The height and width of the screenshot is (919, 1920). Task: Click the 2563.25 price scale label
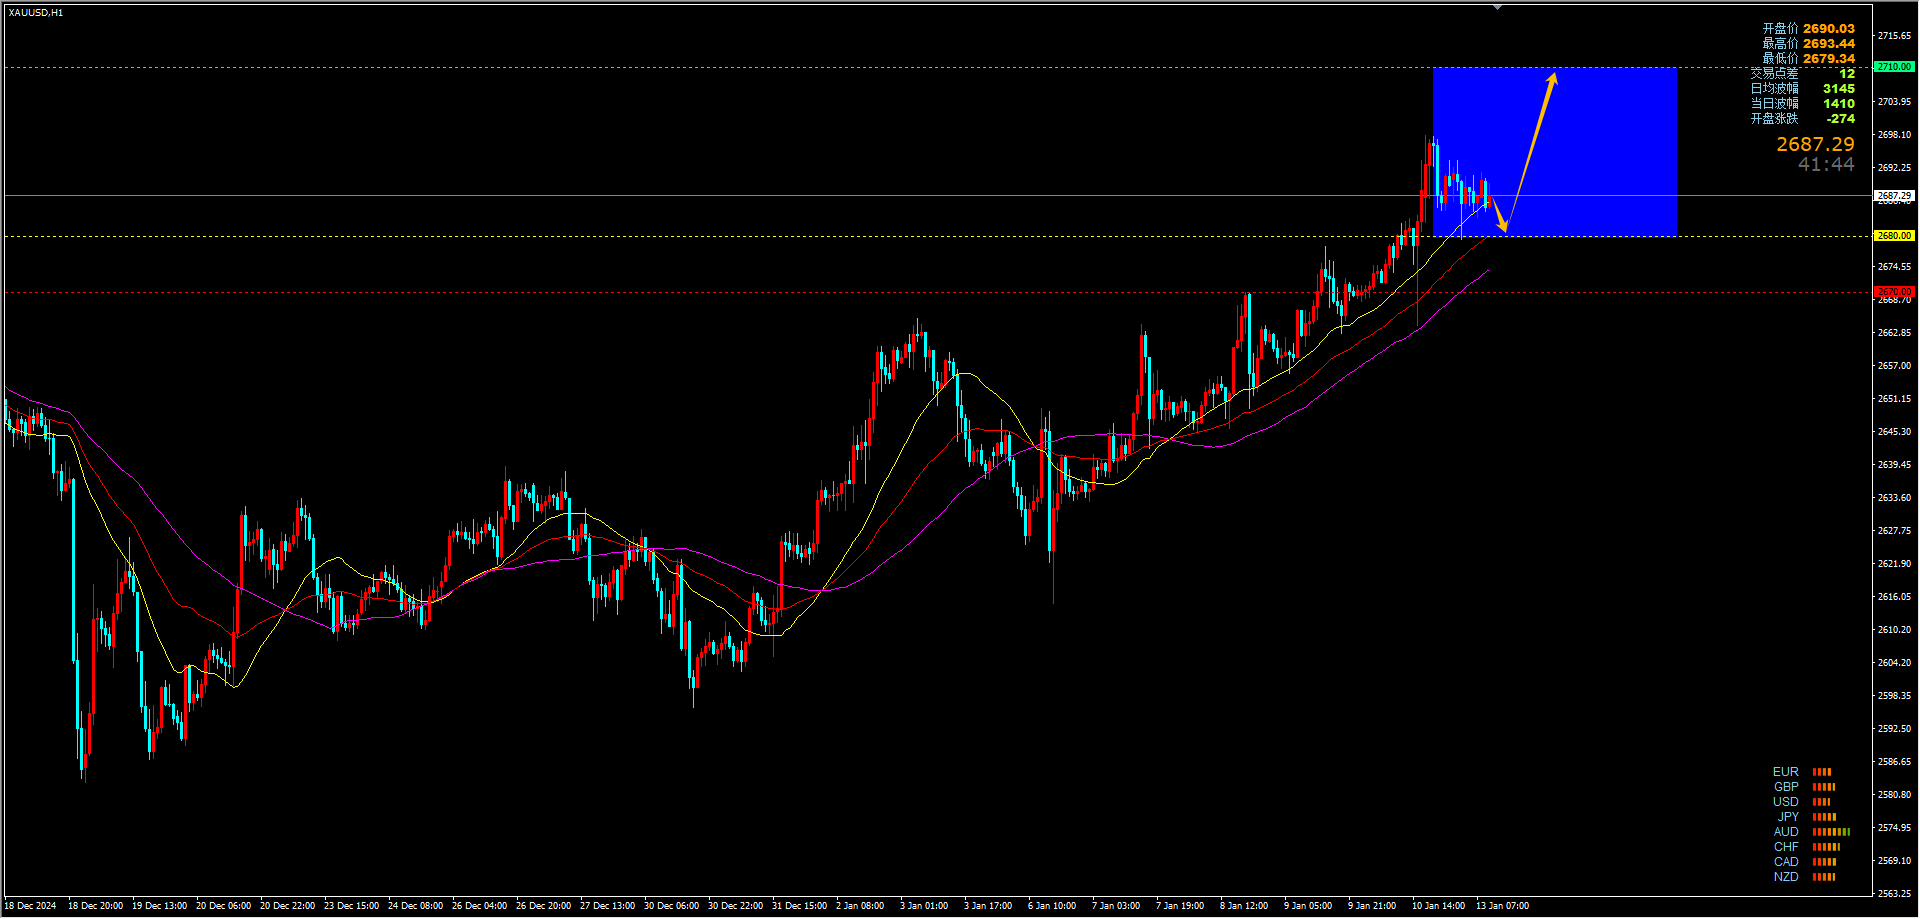click(1894, 894)
